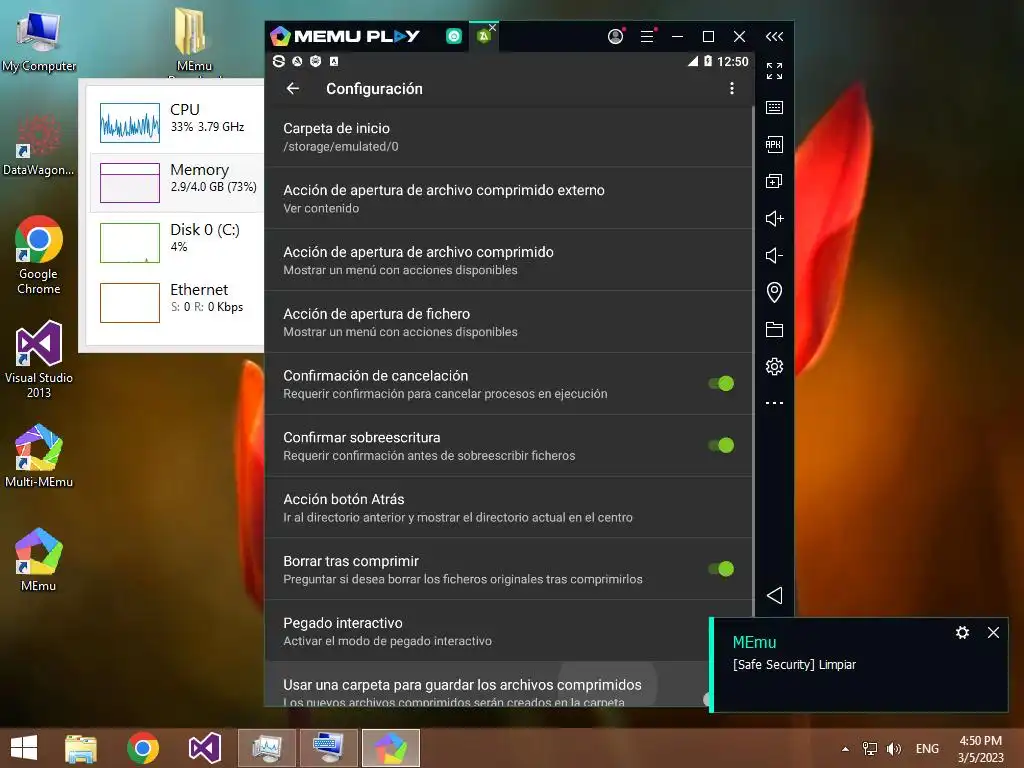This screenshot has width=1024, height=768.
Task: Open the taskbar clock showing 4:50 PM
Action: pos(980,748)
